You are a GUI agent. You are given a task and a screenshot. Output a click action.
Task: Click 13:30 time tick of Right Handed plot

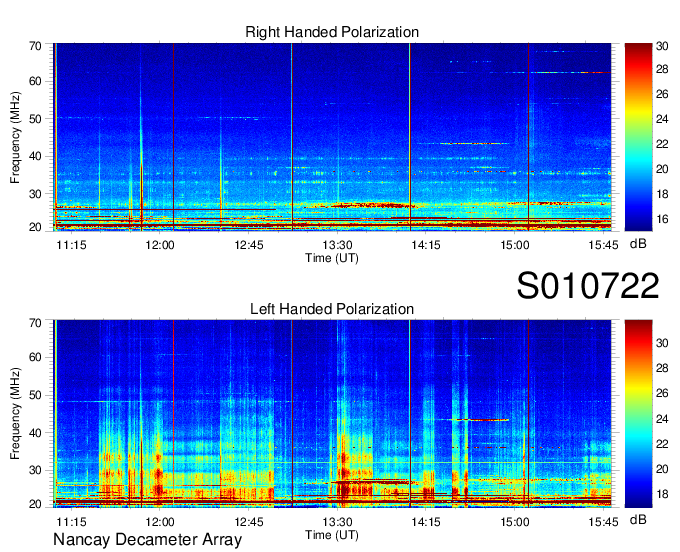337,245
